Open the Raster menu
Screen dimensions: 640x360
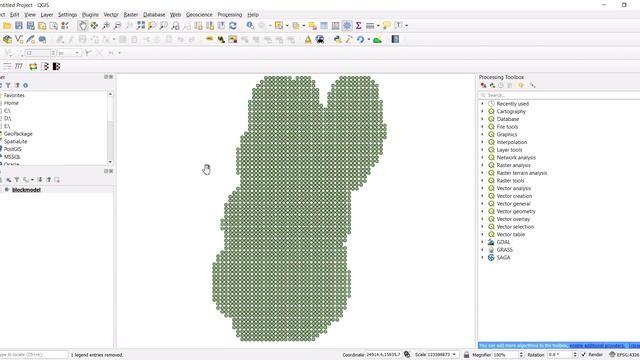click(131, 15)
